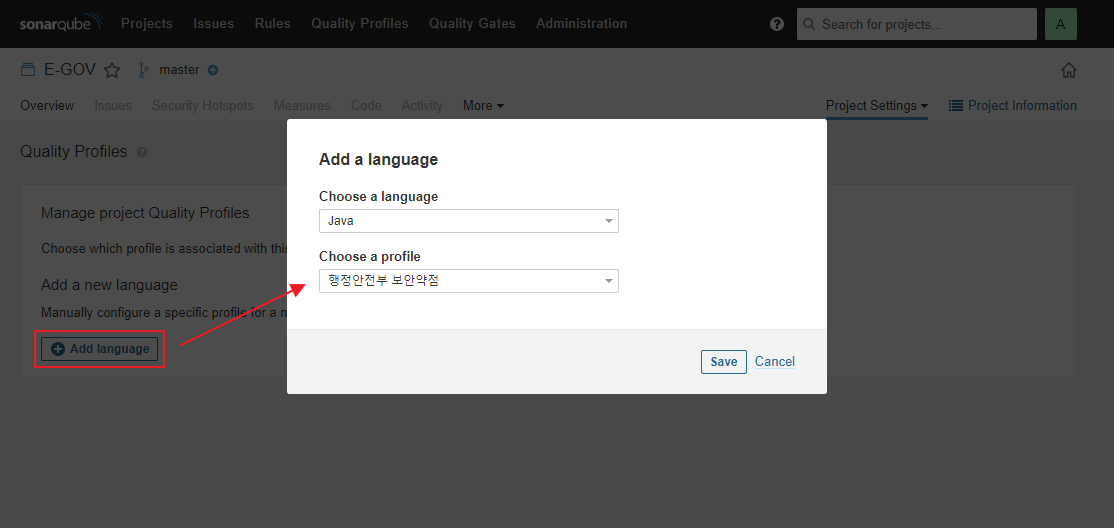Open the Choose a profile dropdown
This screenshot has height=528, width=1114.
[469, 281]
